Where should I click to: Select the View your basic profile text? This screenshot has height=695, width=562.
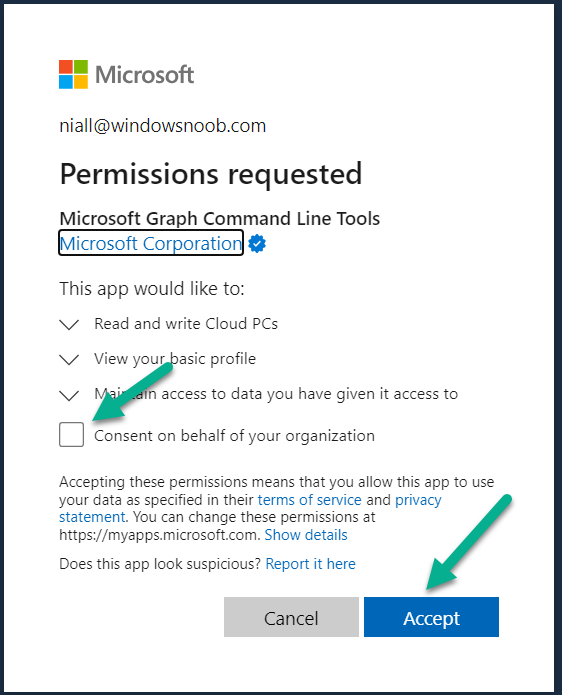(175, 359)
